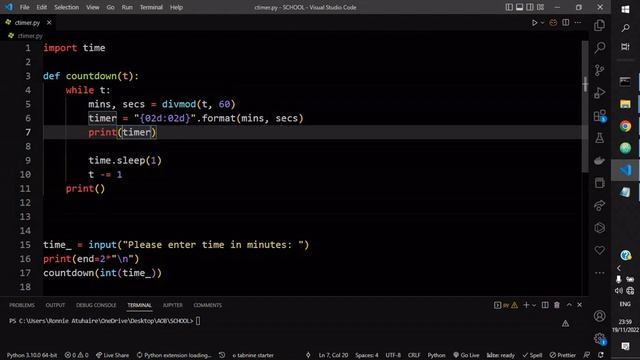
Task: Open the heart icon activity bar view
Action: pyautogui.click(x=600, y=250)
